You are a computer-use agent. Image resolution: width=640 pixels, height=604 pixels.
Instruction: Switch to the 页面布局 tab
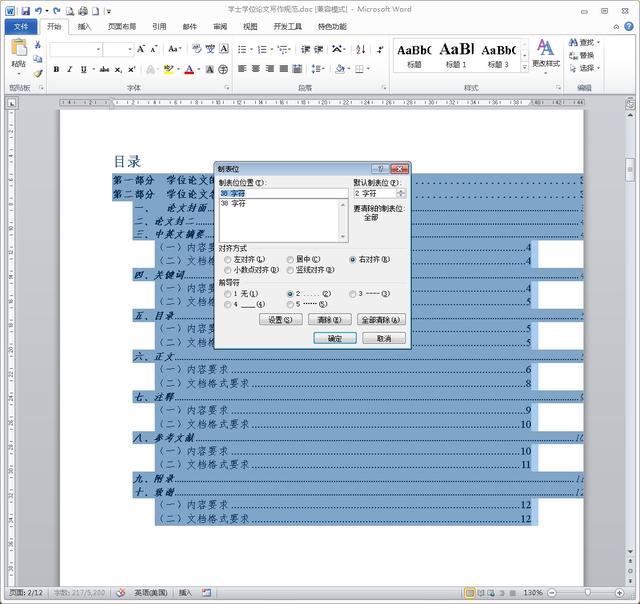tap(122, 27)
